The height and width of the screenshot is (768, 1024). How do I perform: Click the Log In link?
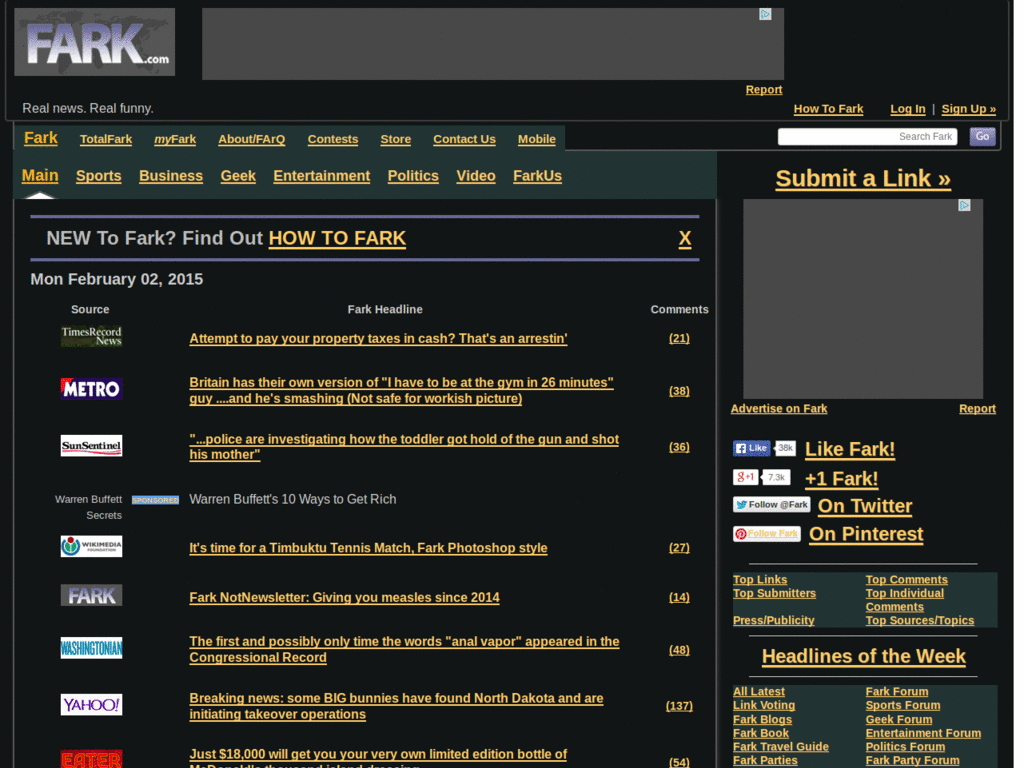pyautogui.click(x=908, y=109)
